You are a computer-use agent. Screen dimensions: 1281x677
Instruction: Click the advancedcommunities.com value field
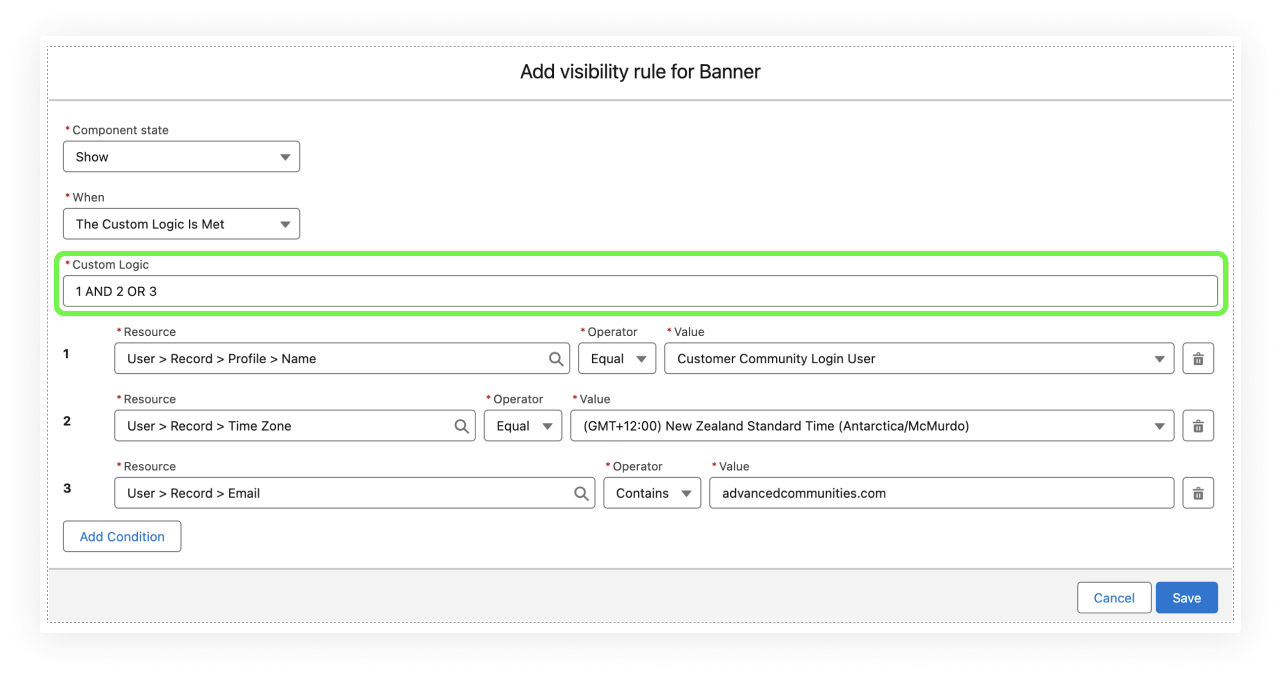(941, 493)
